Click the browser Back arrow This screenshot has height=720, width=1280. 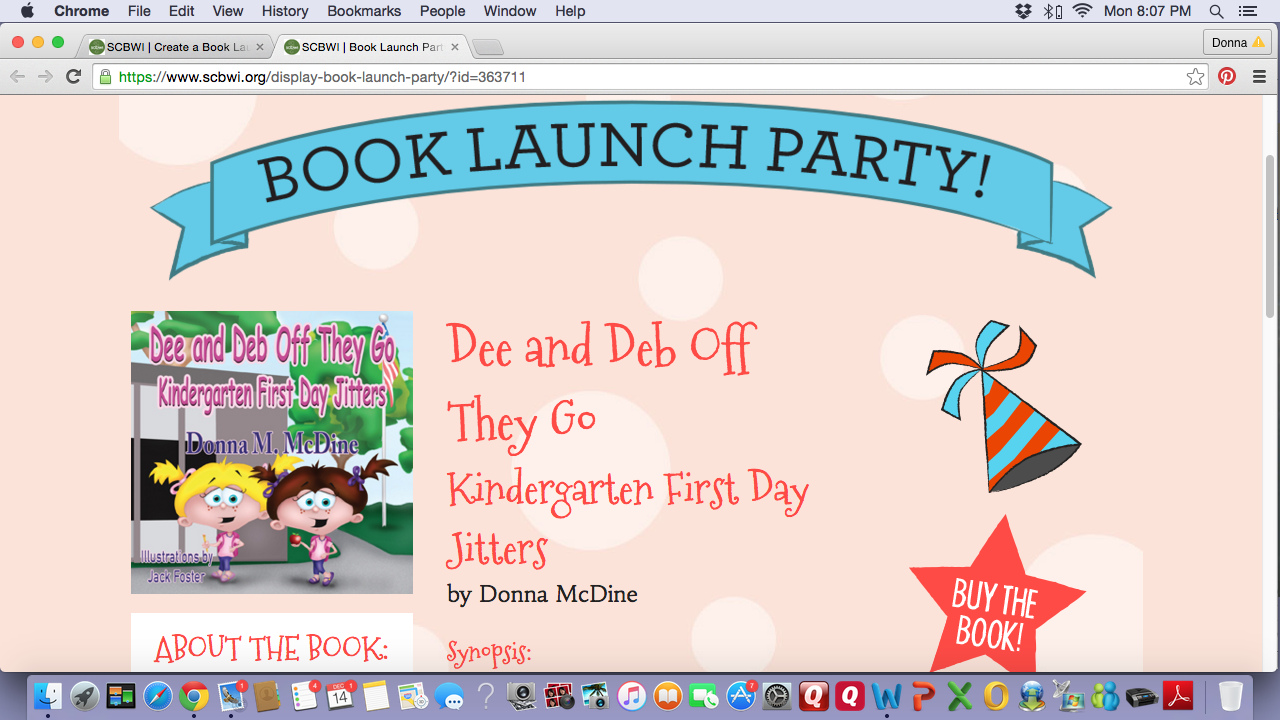[17, 77]
